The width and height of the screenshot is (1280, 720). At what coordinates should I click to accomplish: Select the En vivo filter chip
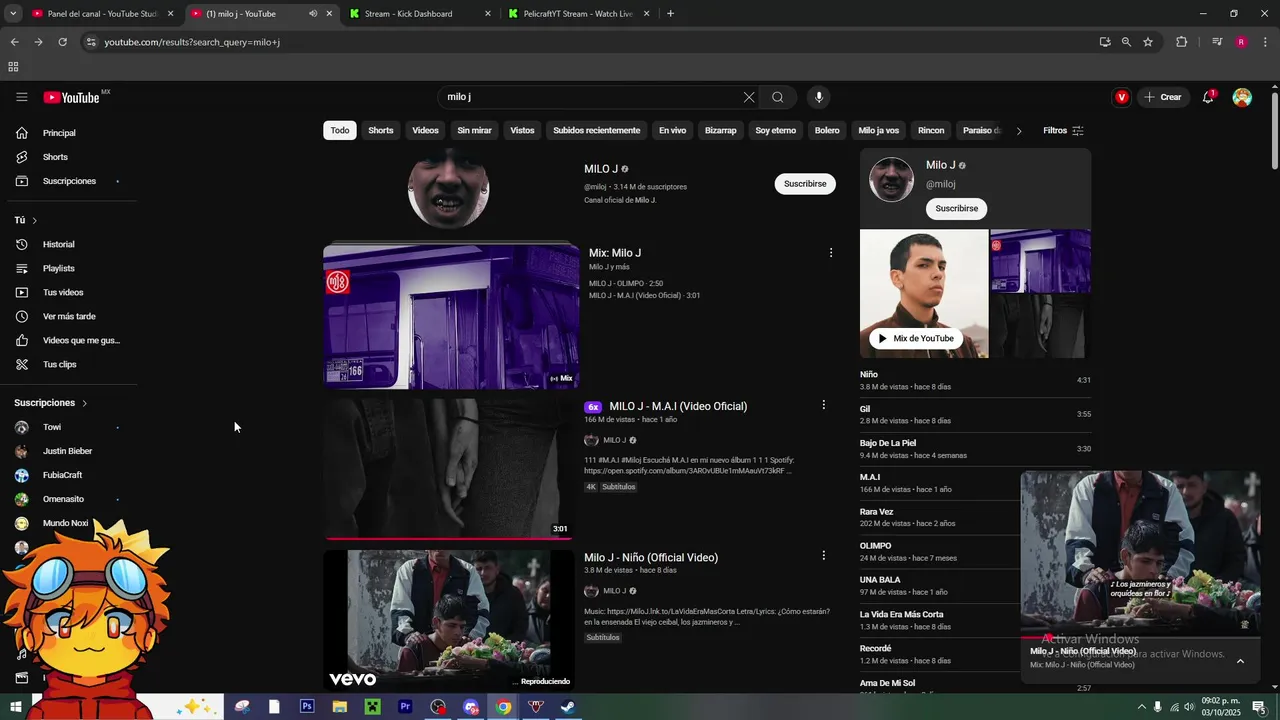[672, 130]
